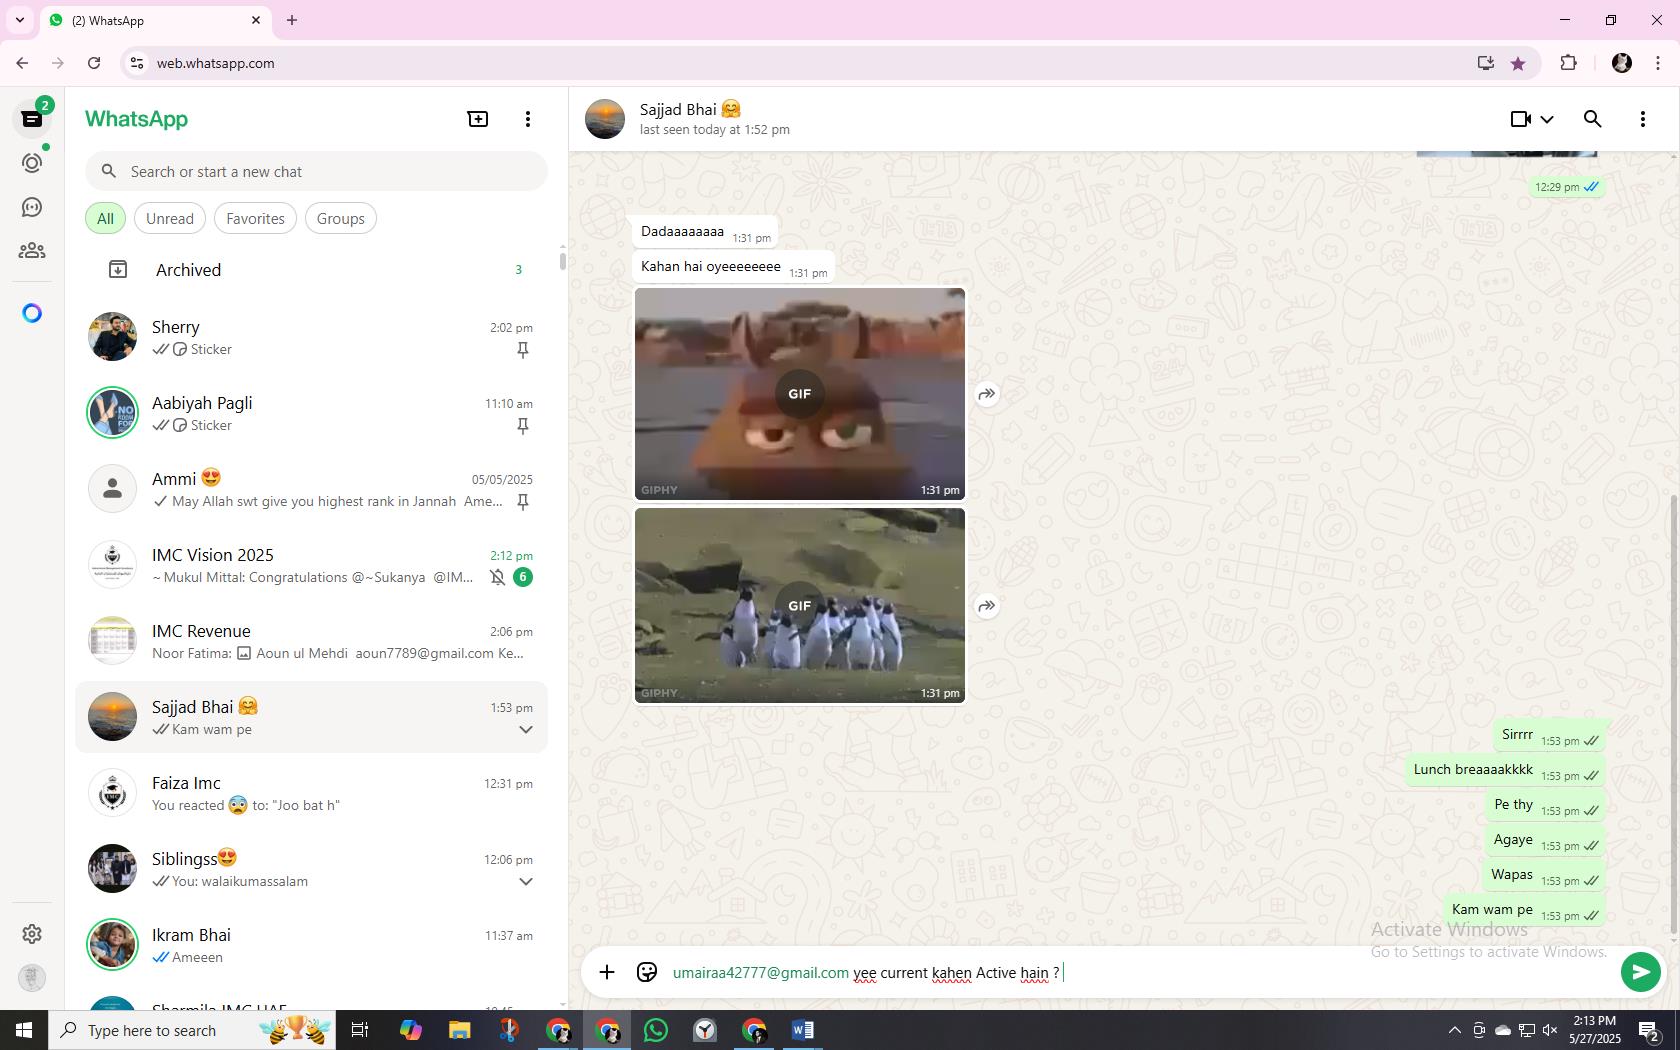
Task: Open the Communities icon in the sidebar
Action: pyautogui.click(x=32, y=251)
